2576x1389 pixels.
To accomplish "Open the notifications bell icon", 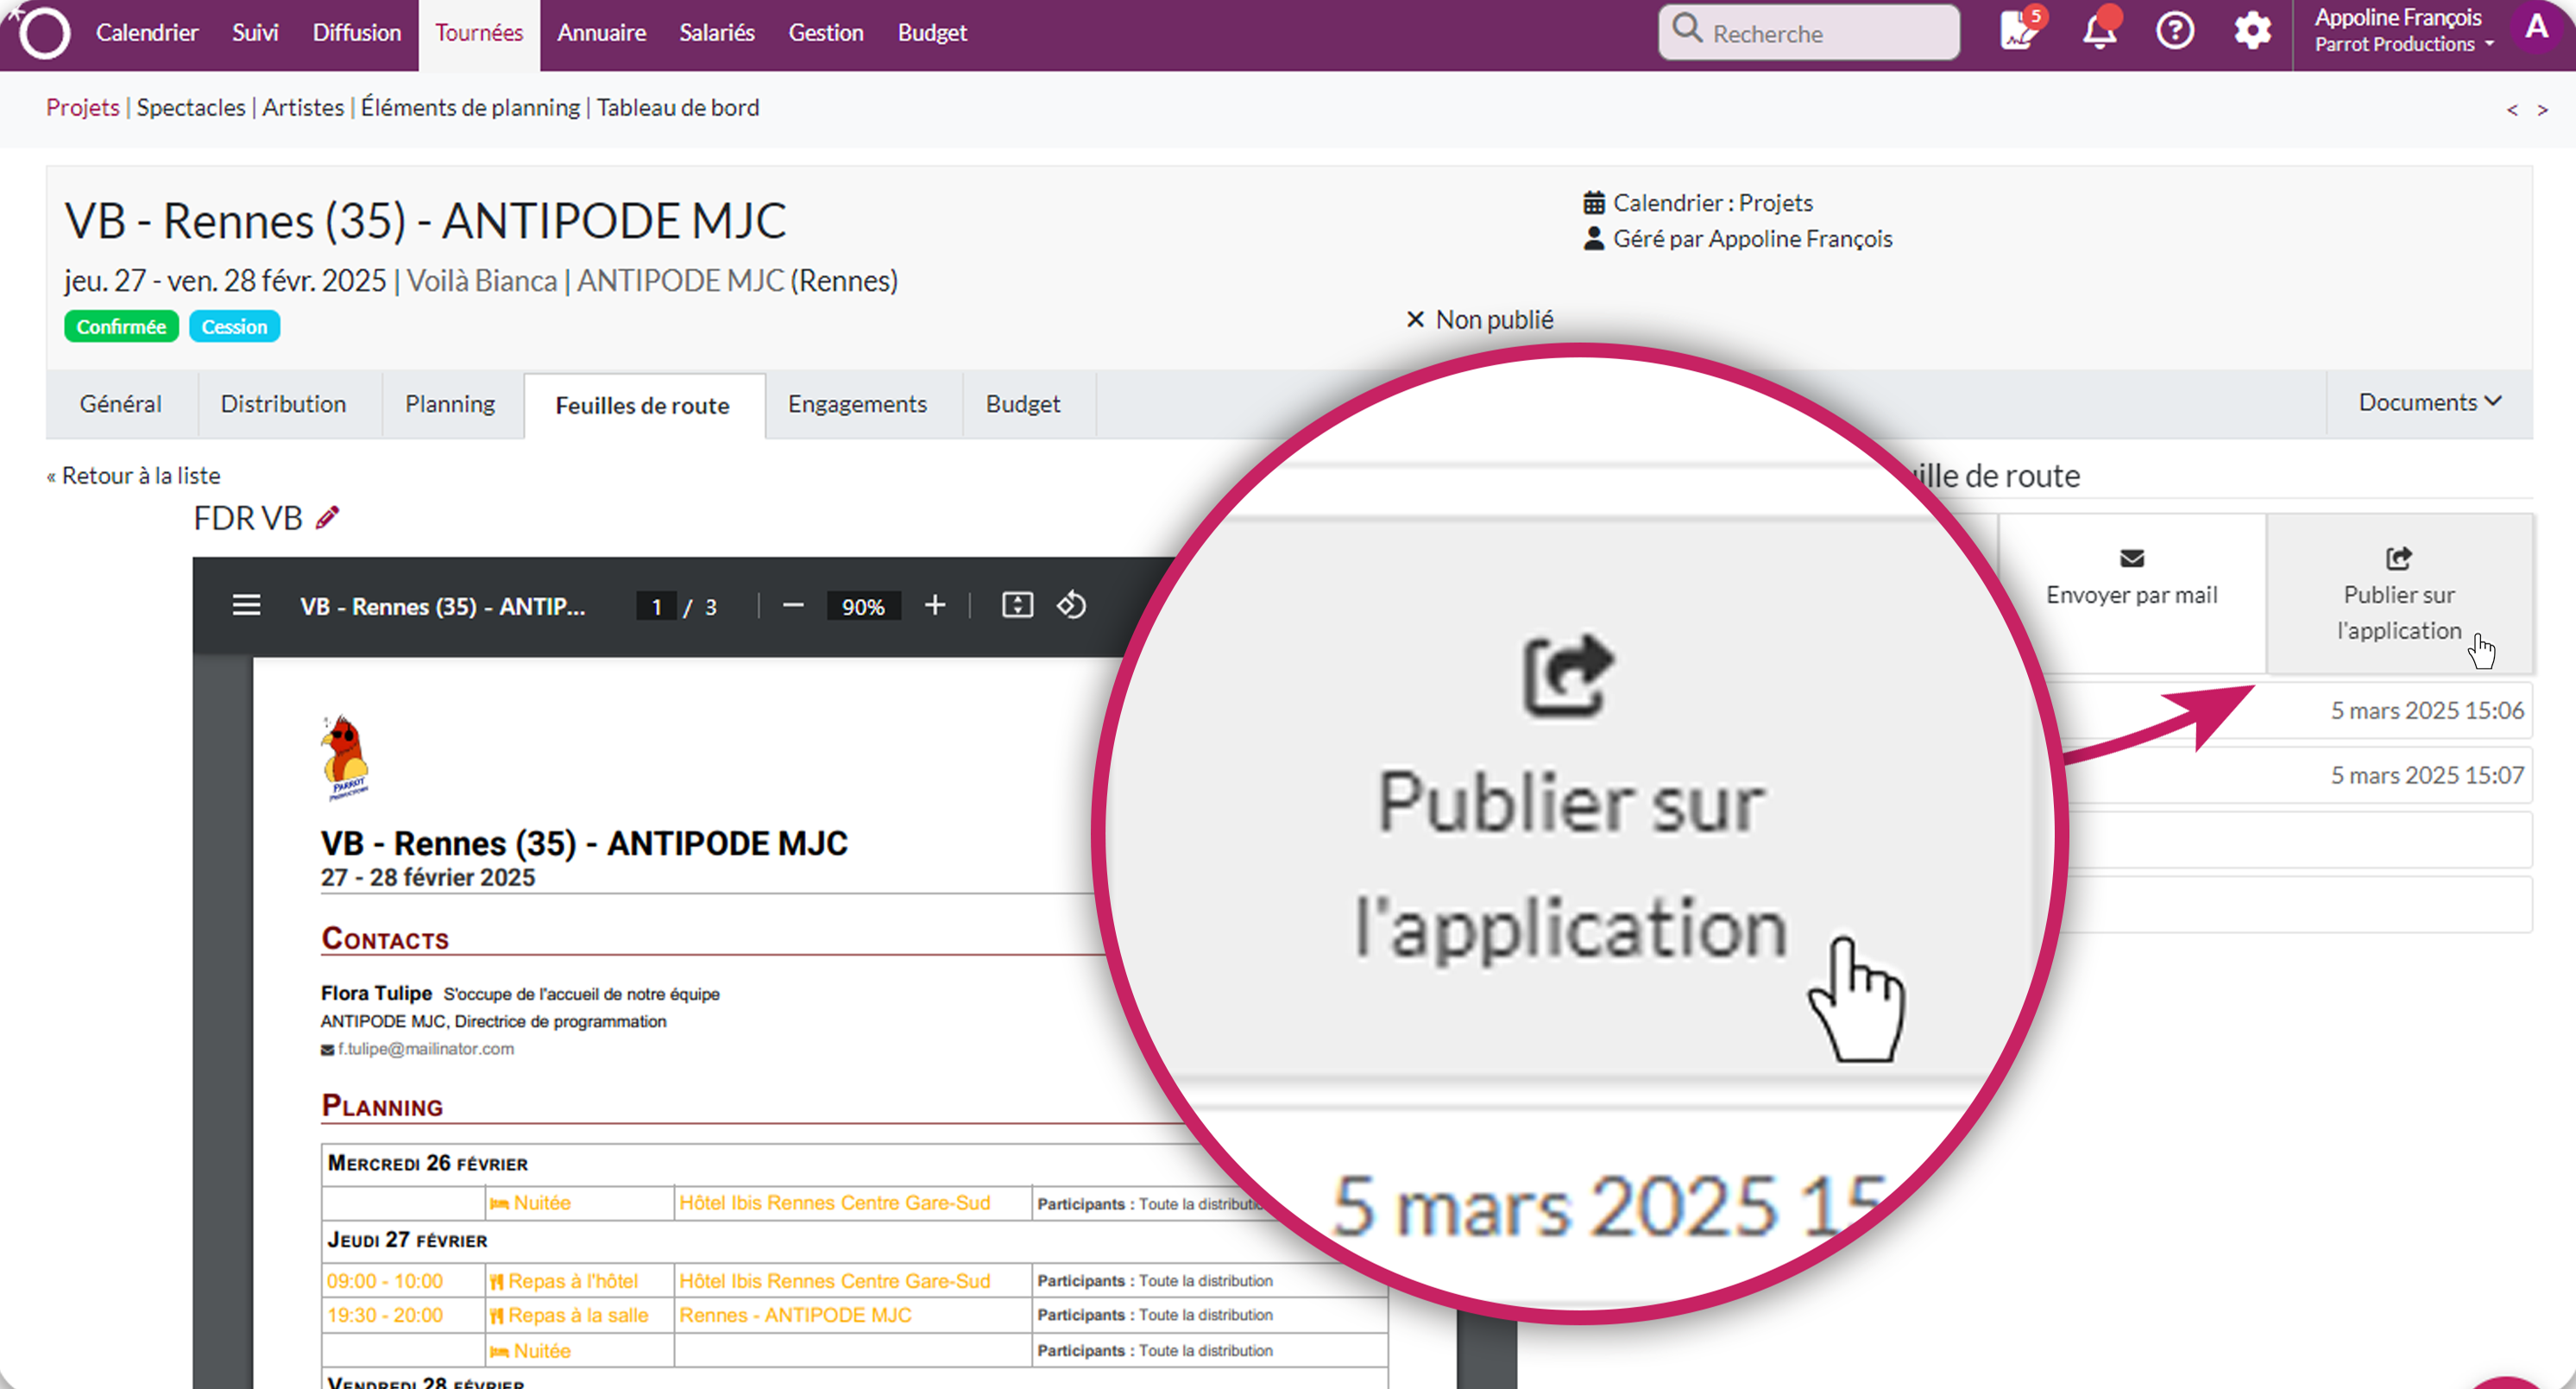I will pos(2099,31).
